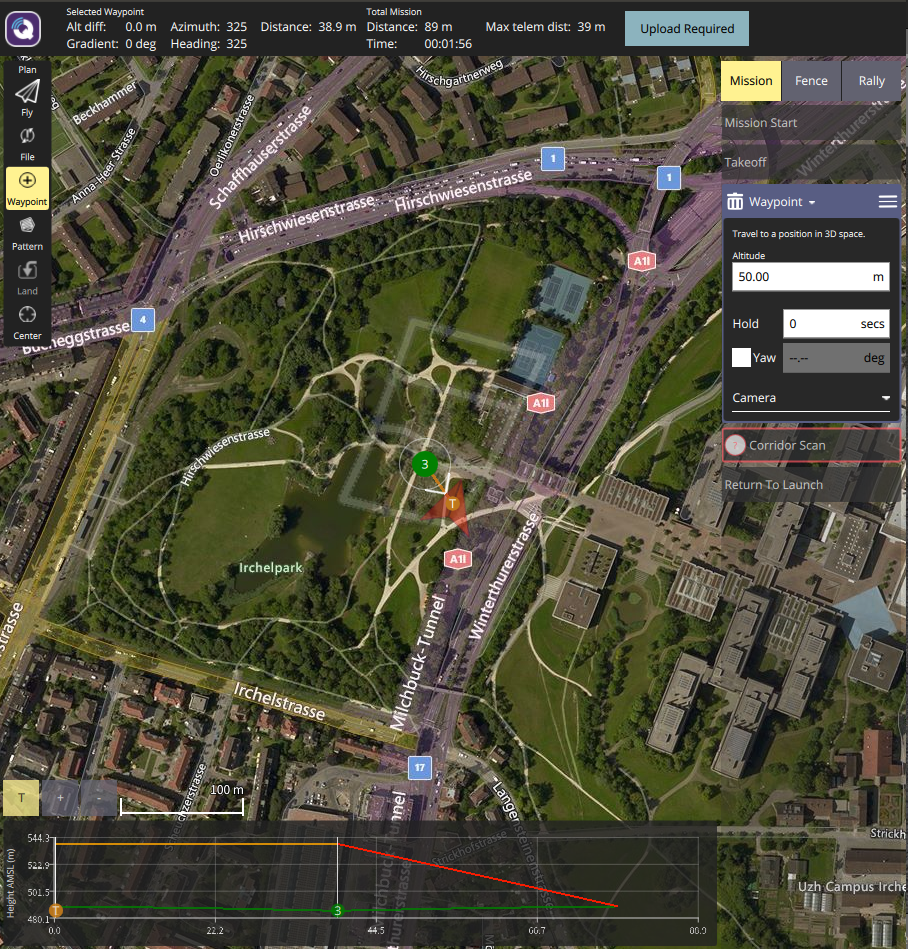Select the Mission Start item
The width and height of the screenshot is (908, 949).
[811, 123]
